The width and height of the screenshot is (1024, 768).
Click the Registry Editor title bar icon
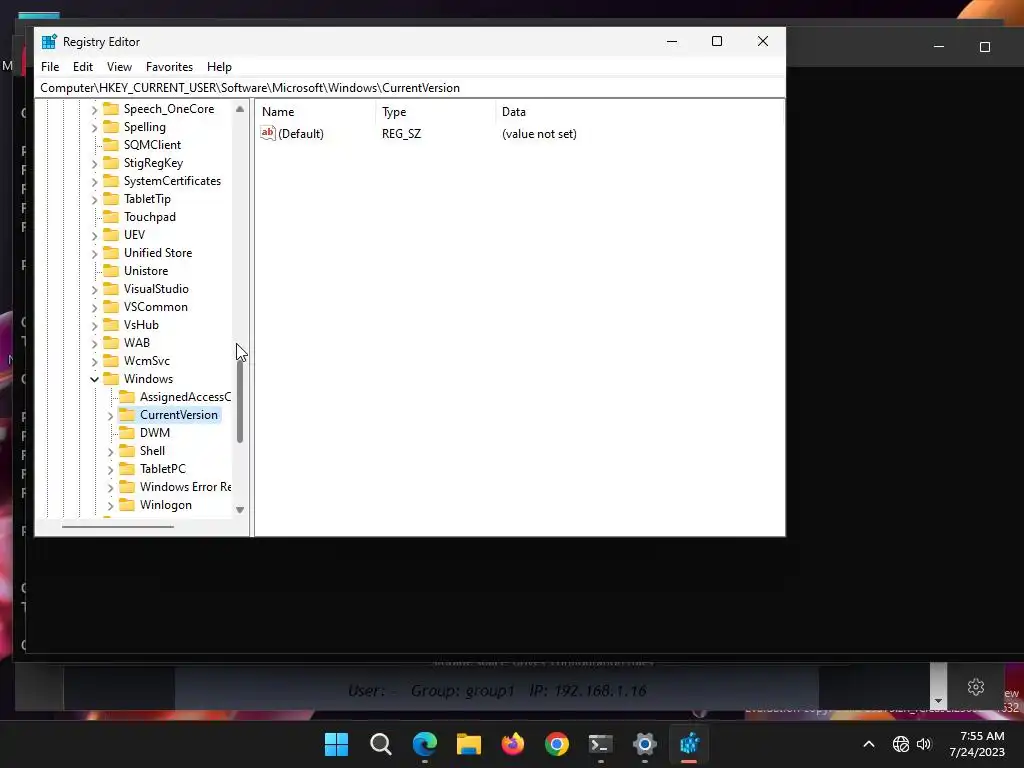pos(49,42)
